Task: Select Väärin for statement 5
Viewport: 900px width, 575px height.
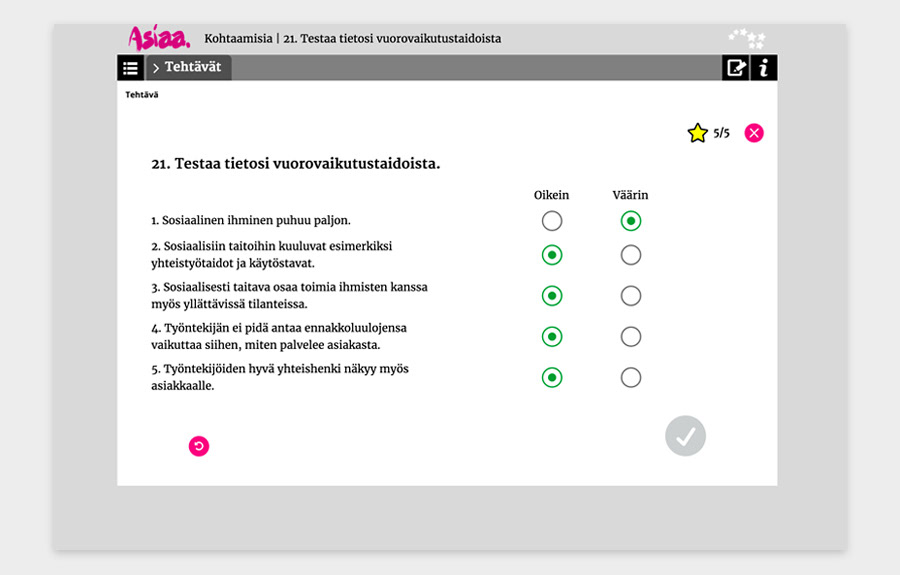Action: coord(630,378)
